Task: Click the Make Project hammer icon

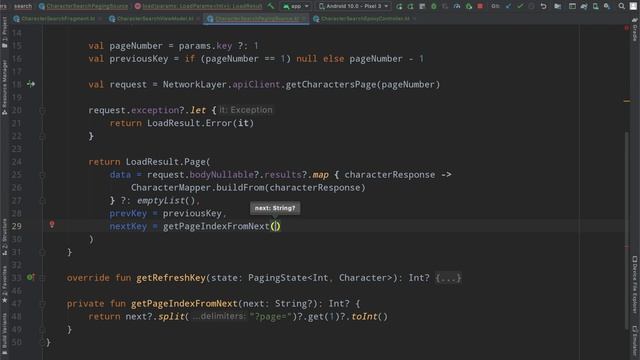Action: (x=271, y=6)
